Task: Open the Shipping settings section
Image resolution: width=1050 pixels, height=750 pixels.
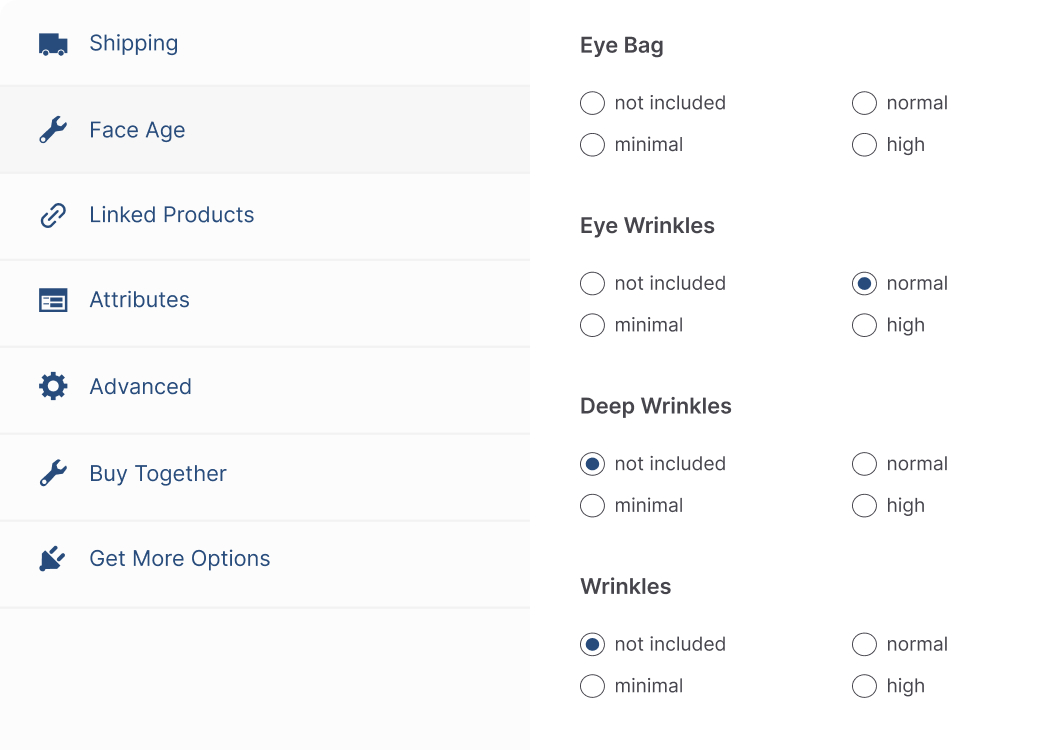Action: 133,43
